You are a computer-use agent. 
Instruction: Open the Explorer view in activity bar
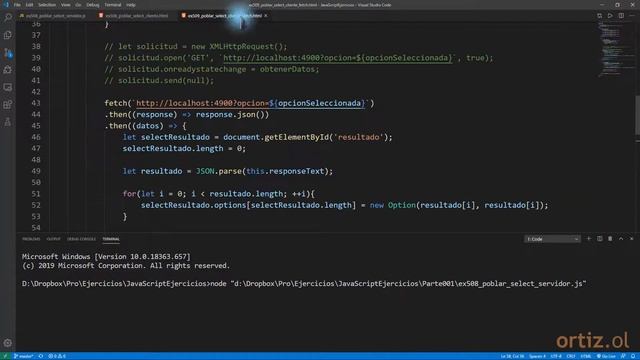click(x=8, y=35)
